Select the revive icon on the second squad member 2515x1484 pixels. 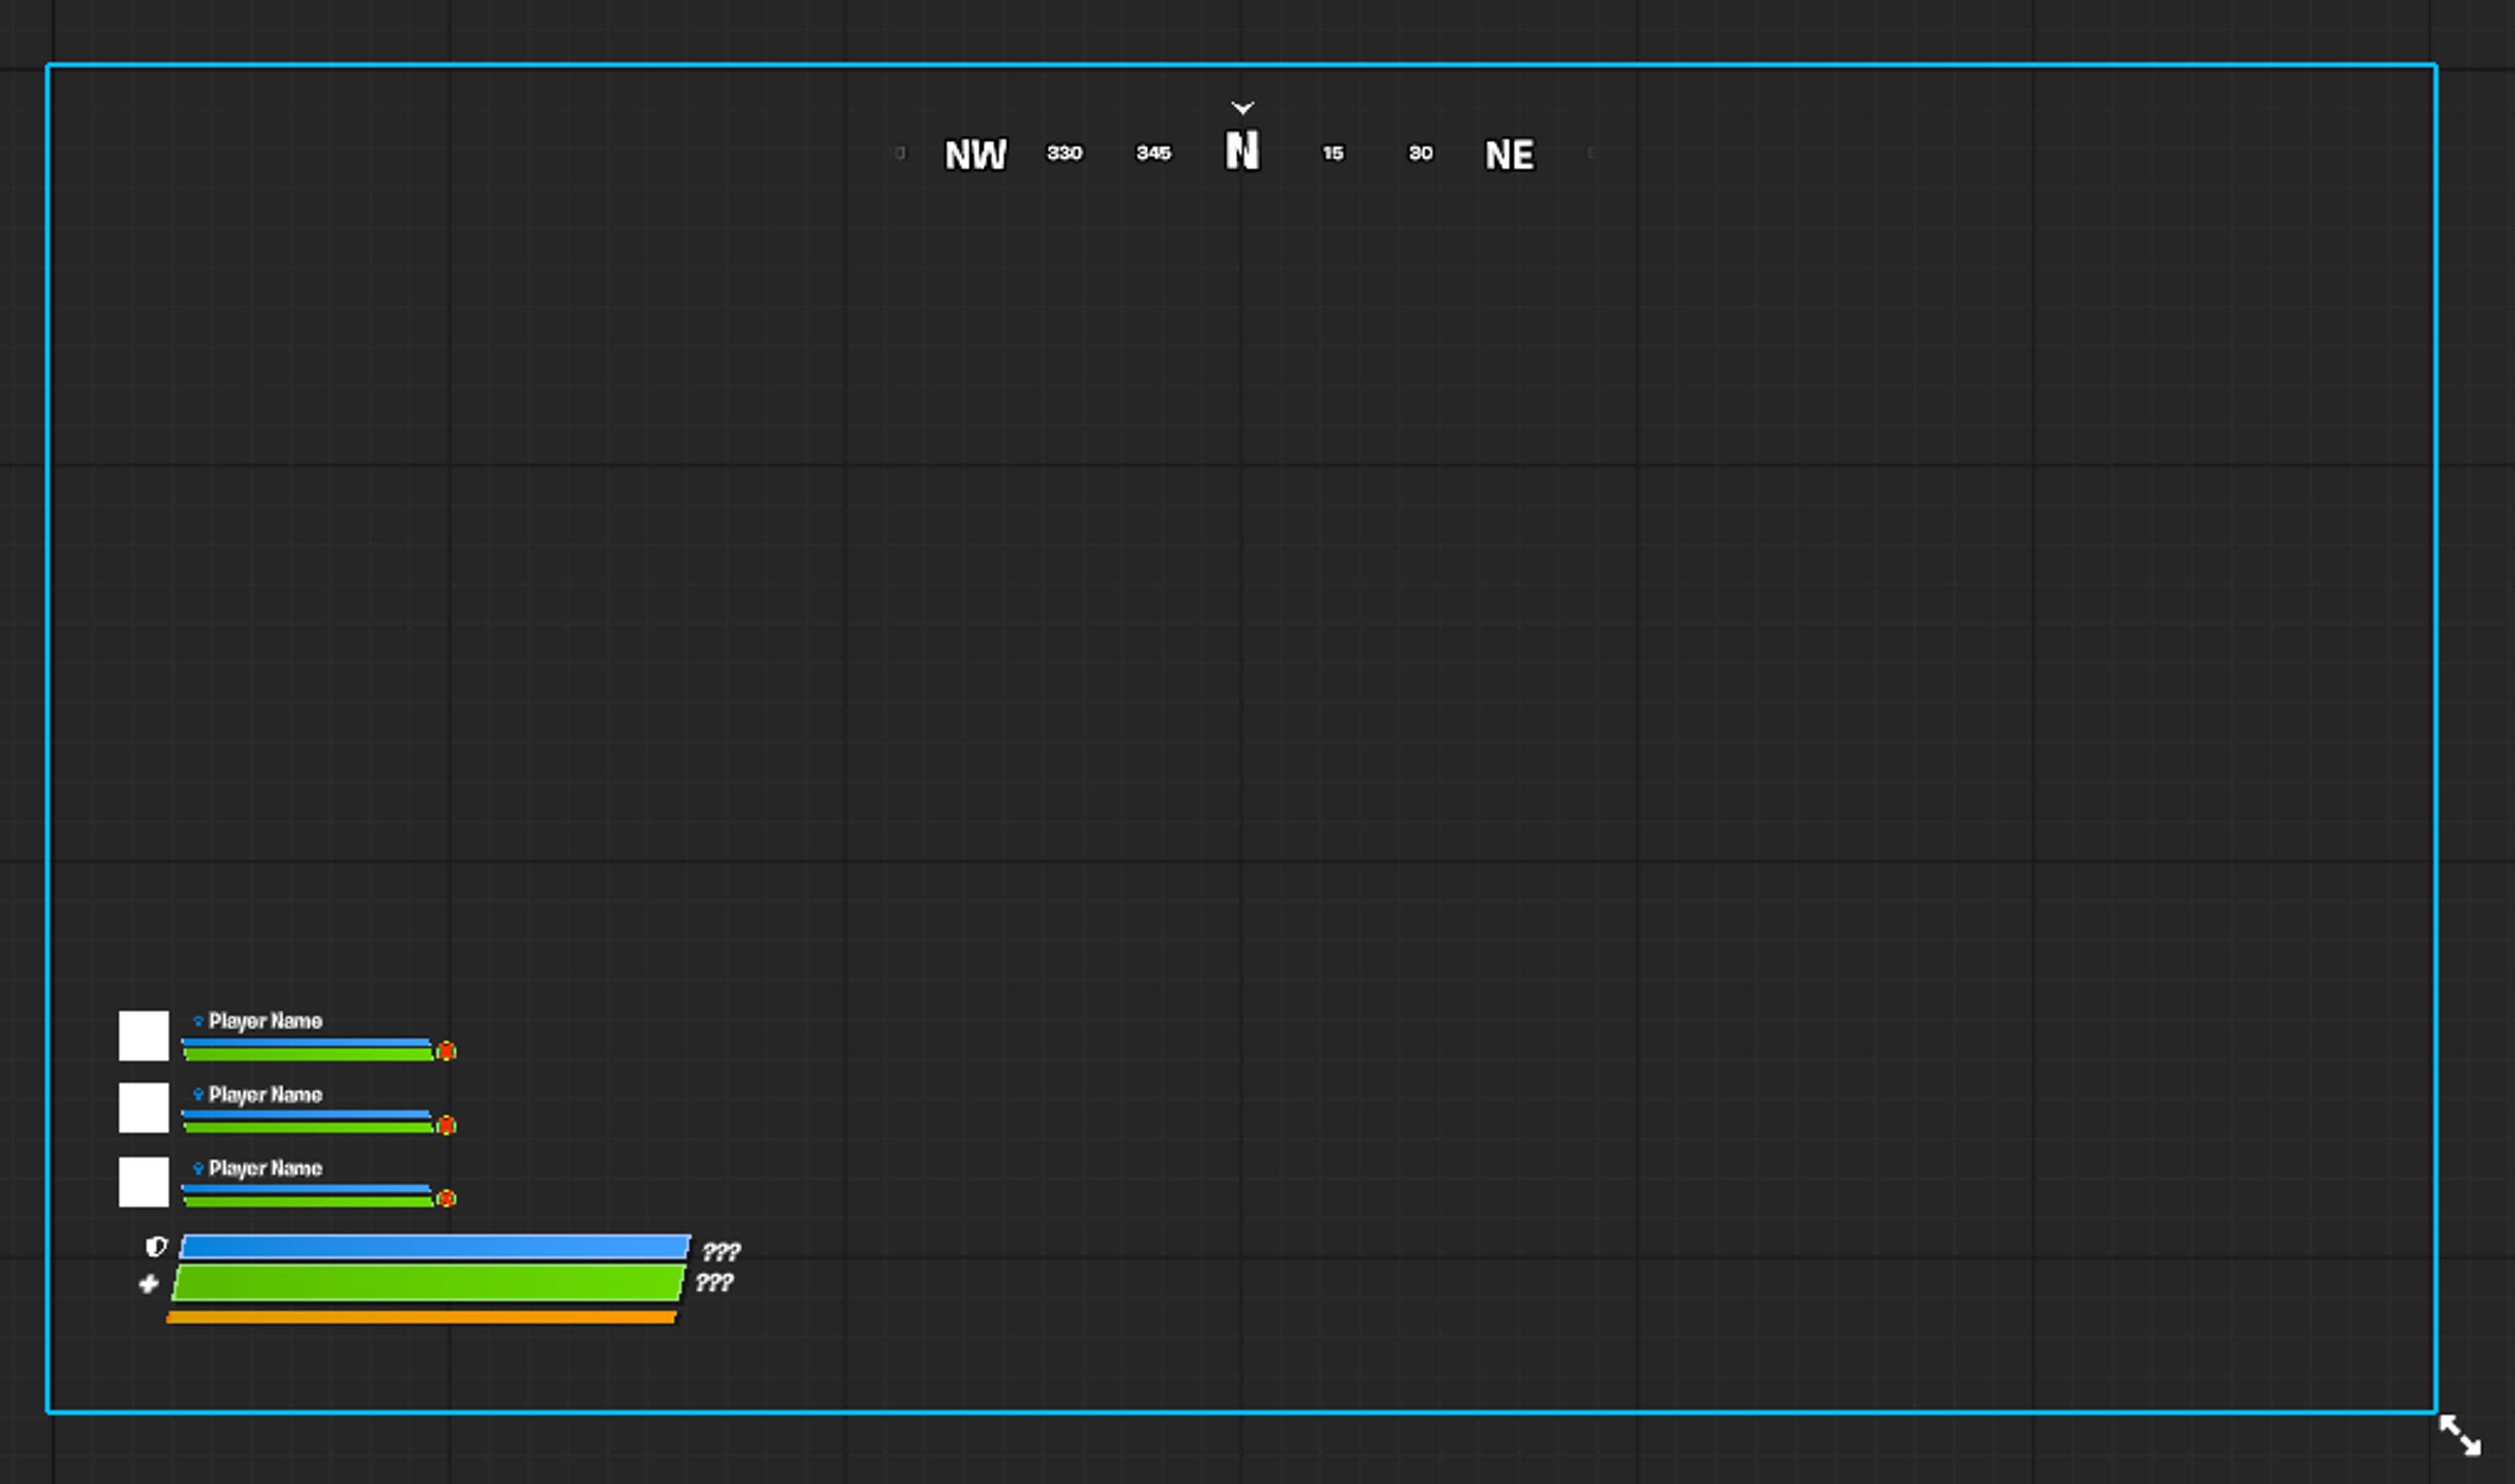[x=447, y=1126]
